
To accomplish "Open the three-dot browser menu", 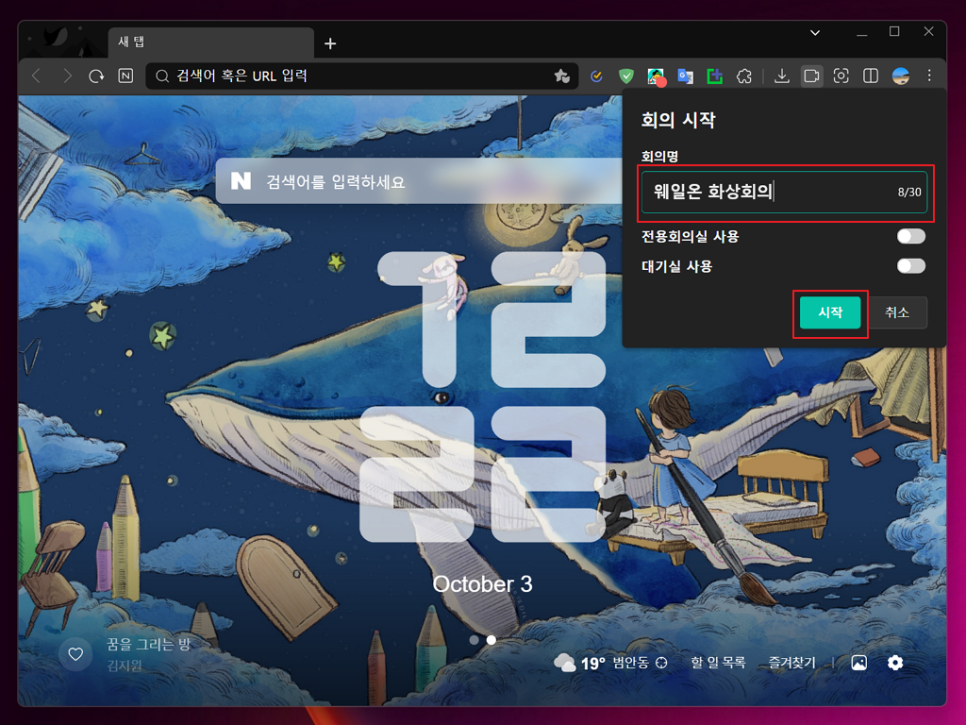I will click(x=929, y=76).
